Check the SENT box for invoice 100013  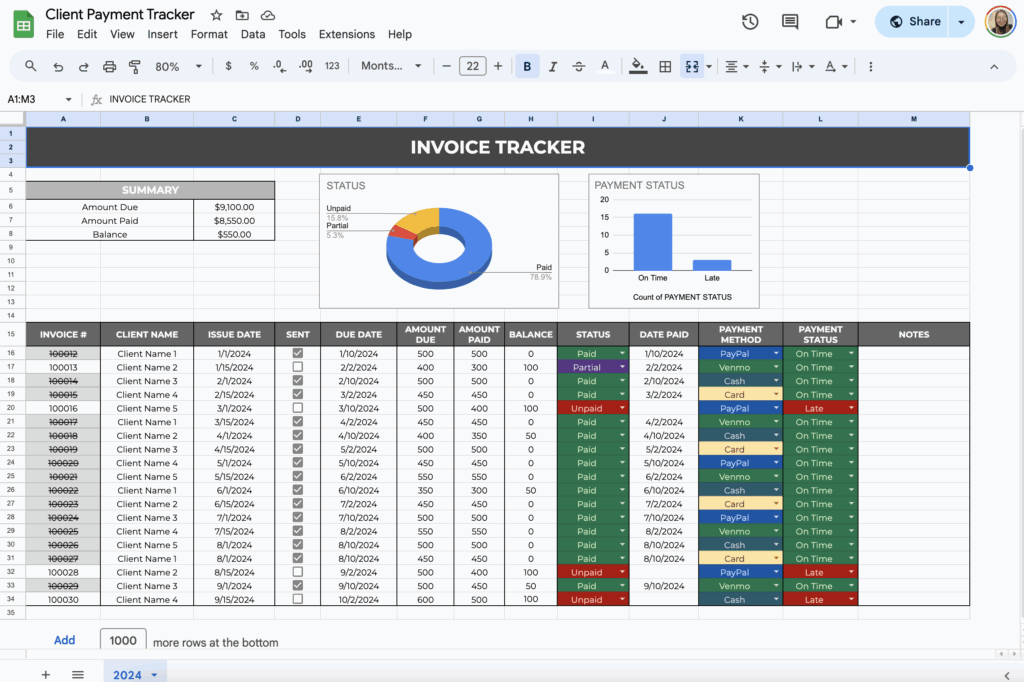click(297, 367)
